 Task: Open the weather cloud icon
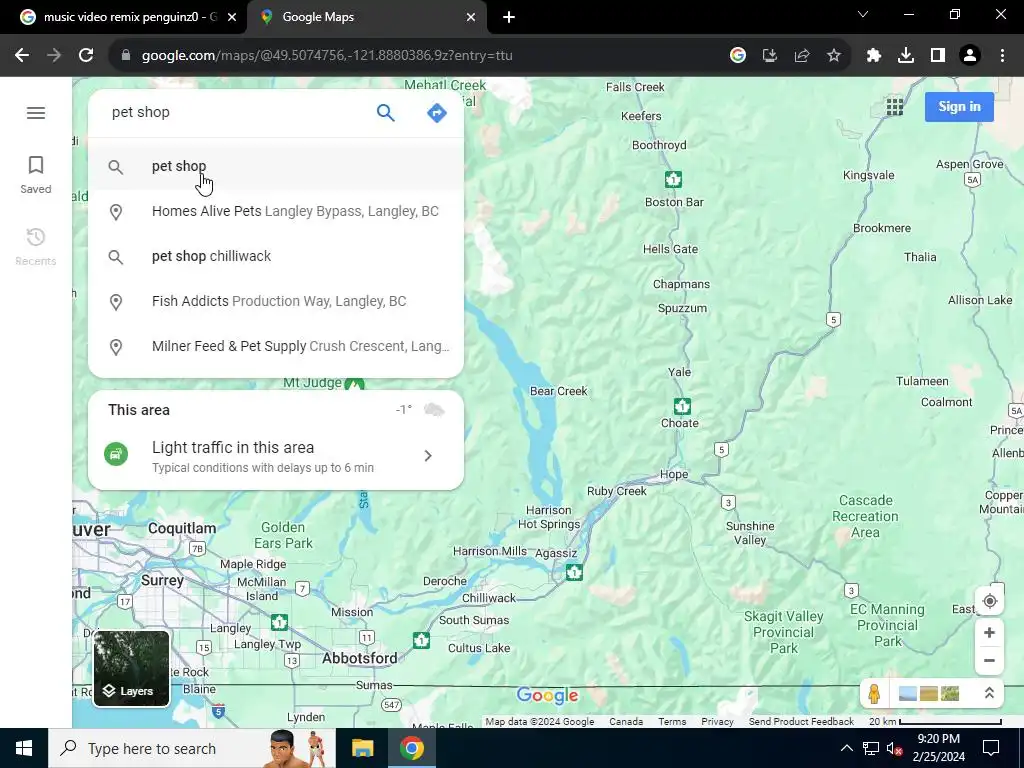click(434, 409)
